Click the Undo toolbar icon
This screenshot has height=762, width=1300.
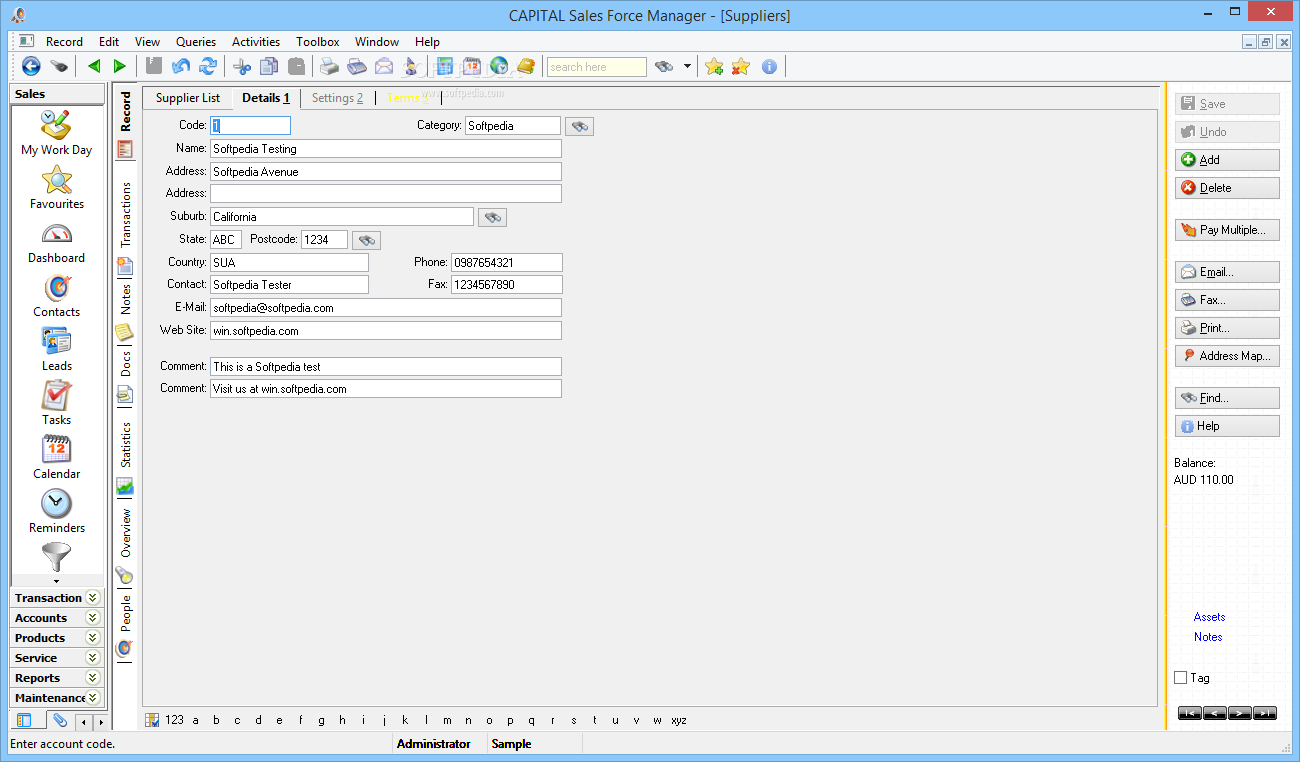pyautogui.click(x=181, y=66)
